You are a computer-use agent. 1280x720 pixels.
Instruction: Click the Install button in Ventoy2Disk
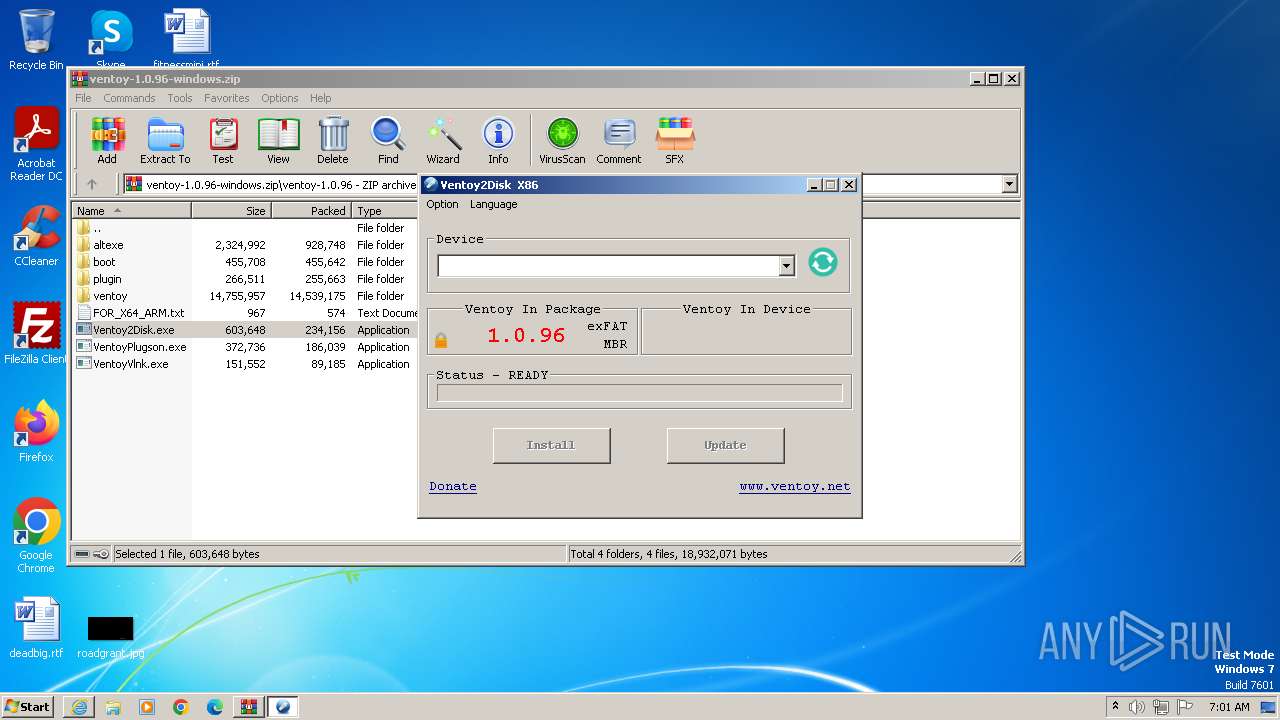pos(551,445)
